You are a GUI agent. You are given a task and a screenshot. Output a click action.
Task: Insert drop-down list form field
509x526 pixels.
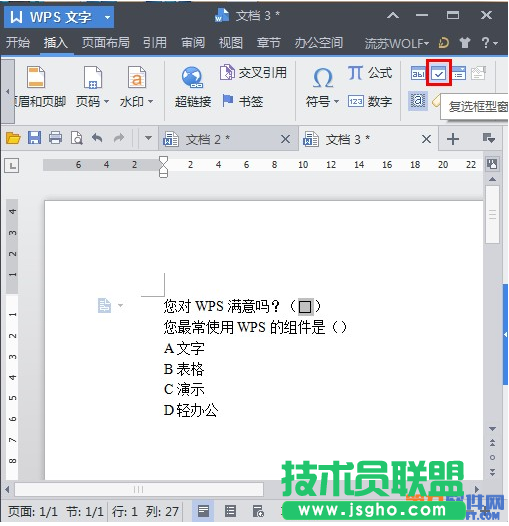click(x=459, y=73)
